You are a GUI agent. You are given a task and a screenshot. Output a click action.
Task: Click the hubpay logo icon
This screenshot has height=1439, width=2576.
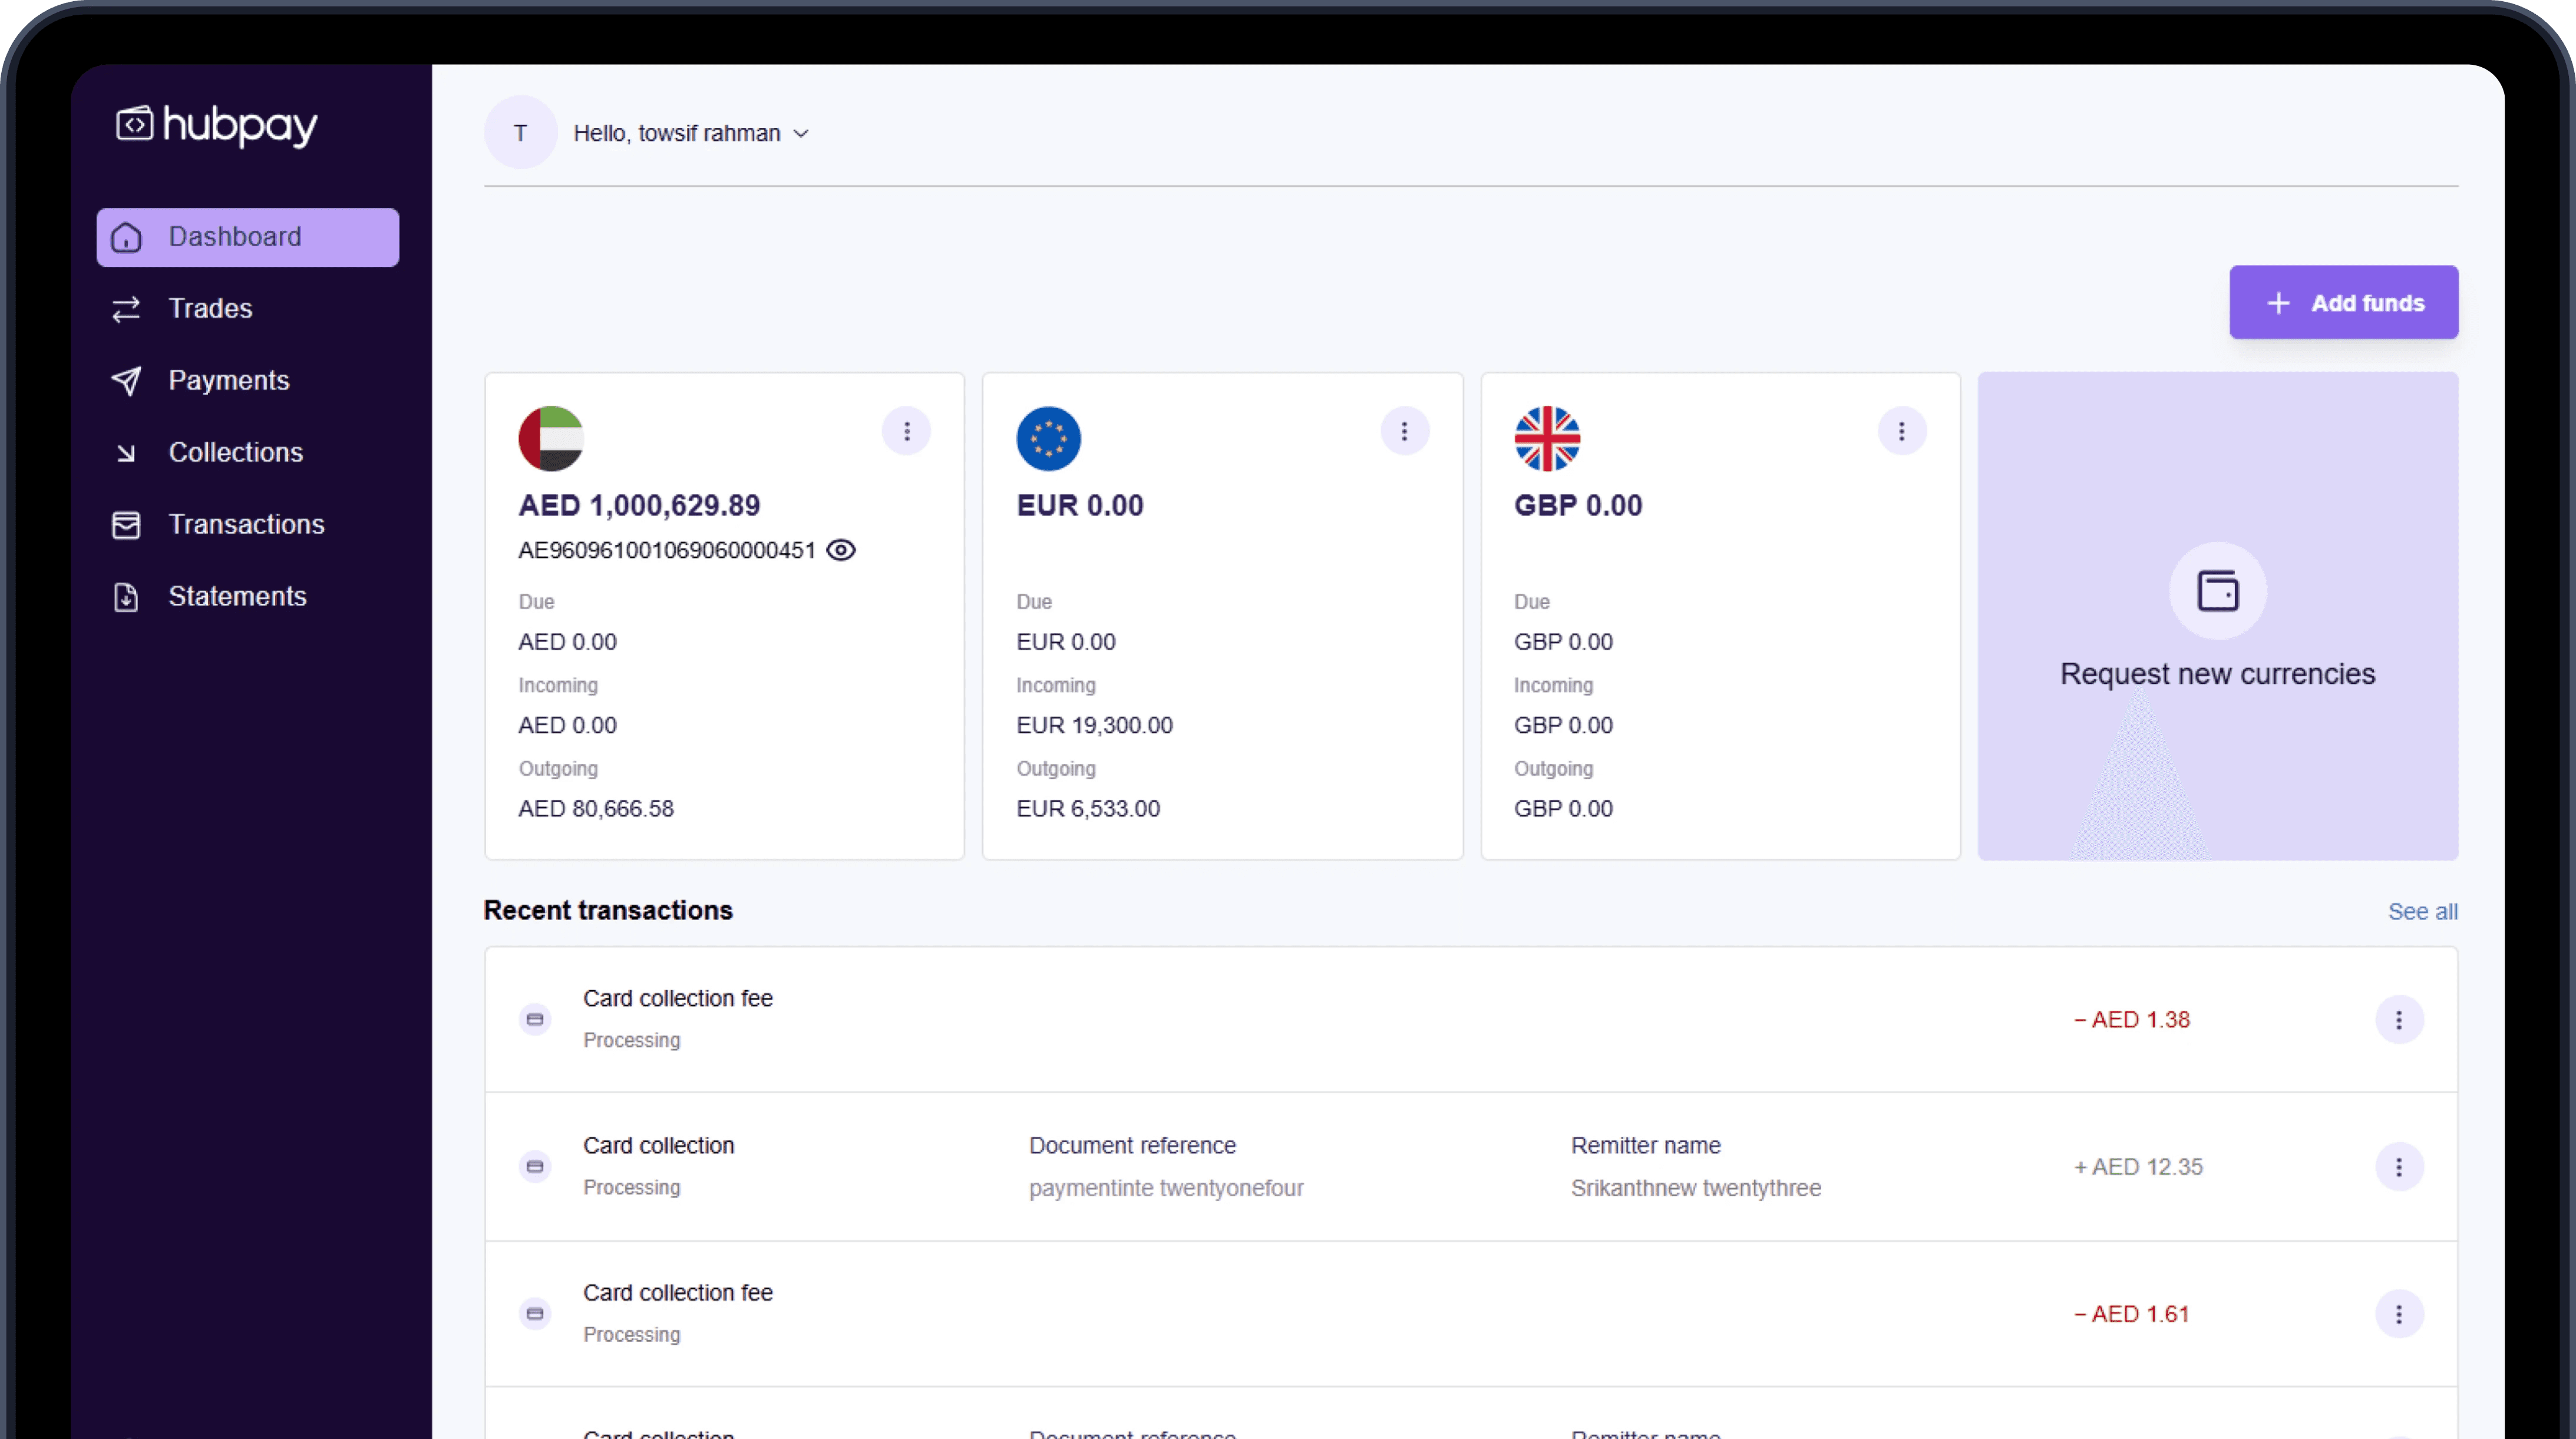(x=135, y=125)
